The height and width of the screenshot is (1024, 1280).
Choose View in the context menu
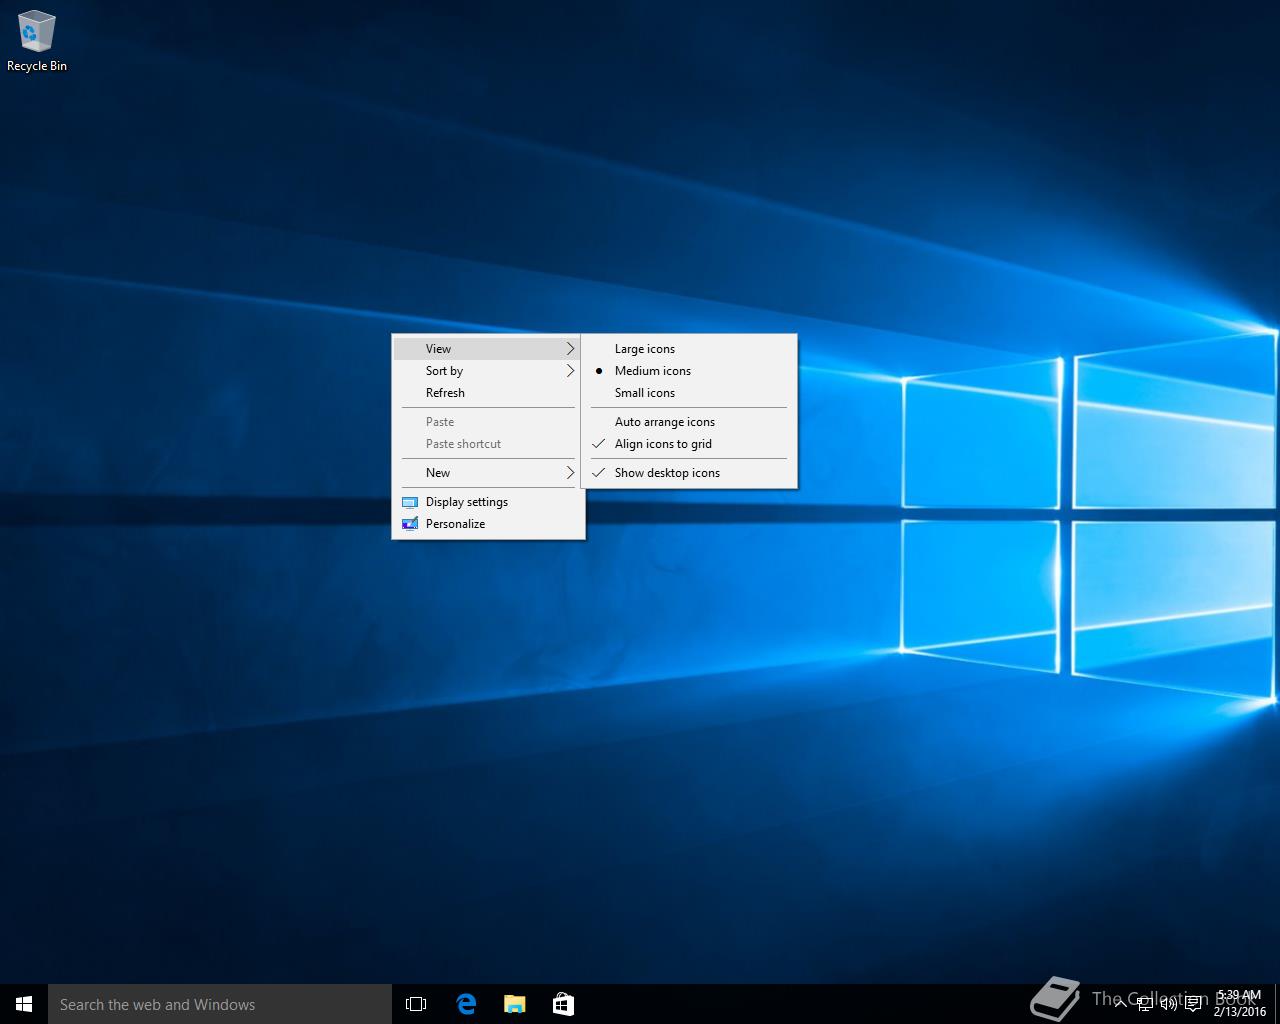(488, 349)
